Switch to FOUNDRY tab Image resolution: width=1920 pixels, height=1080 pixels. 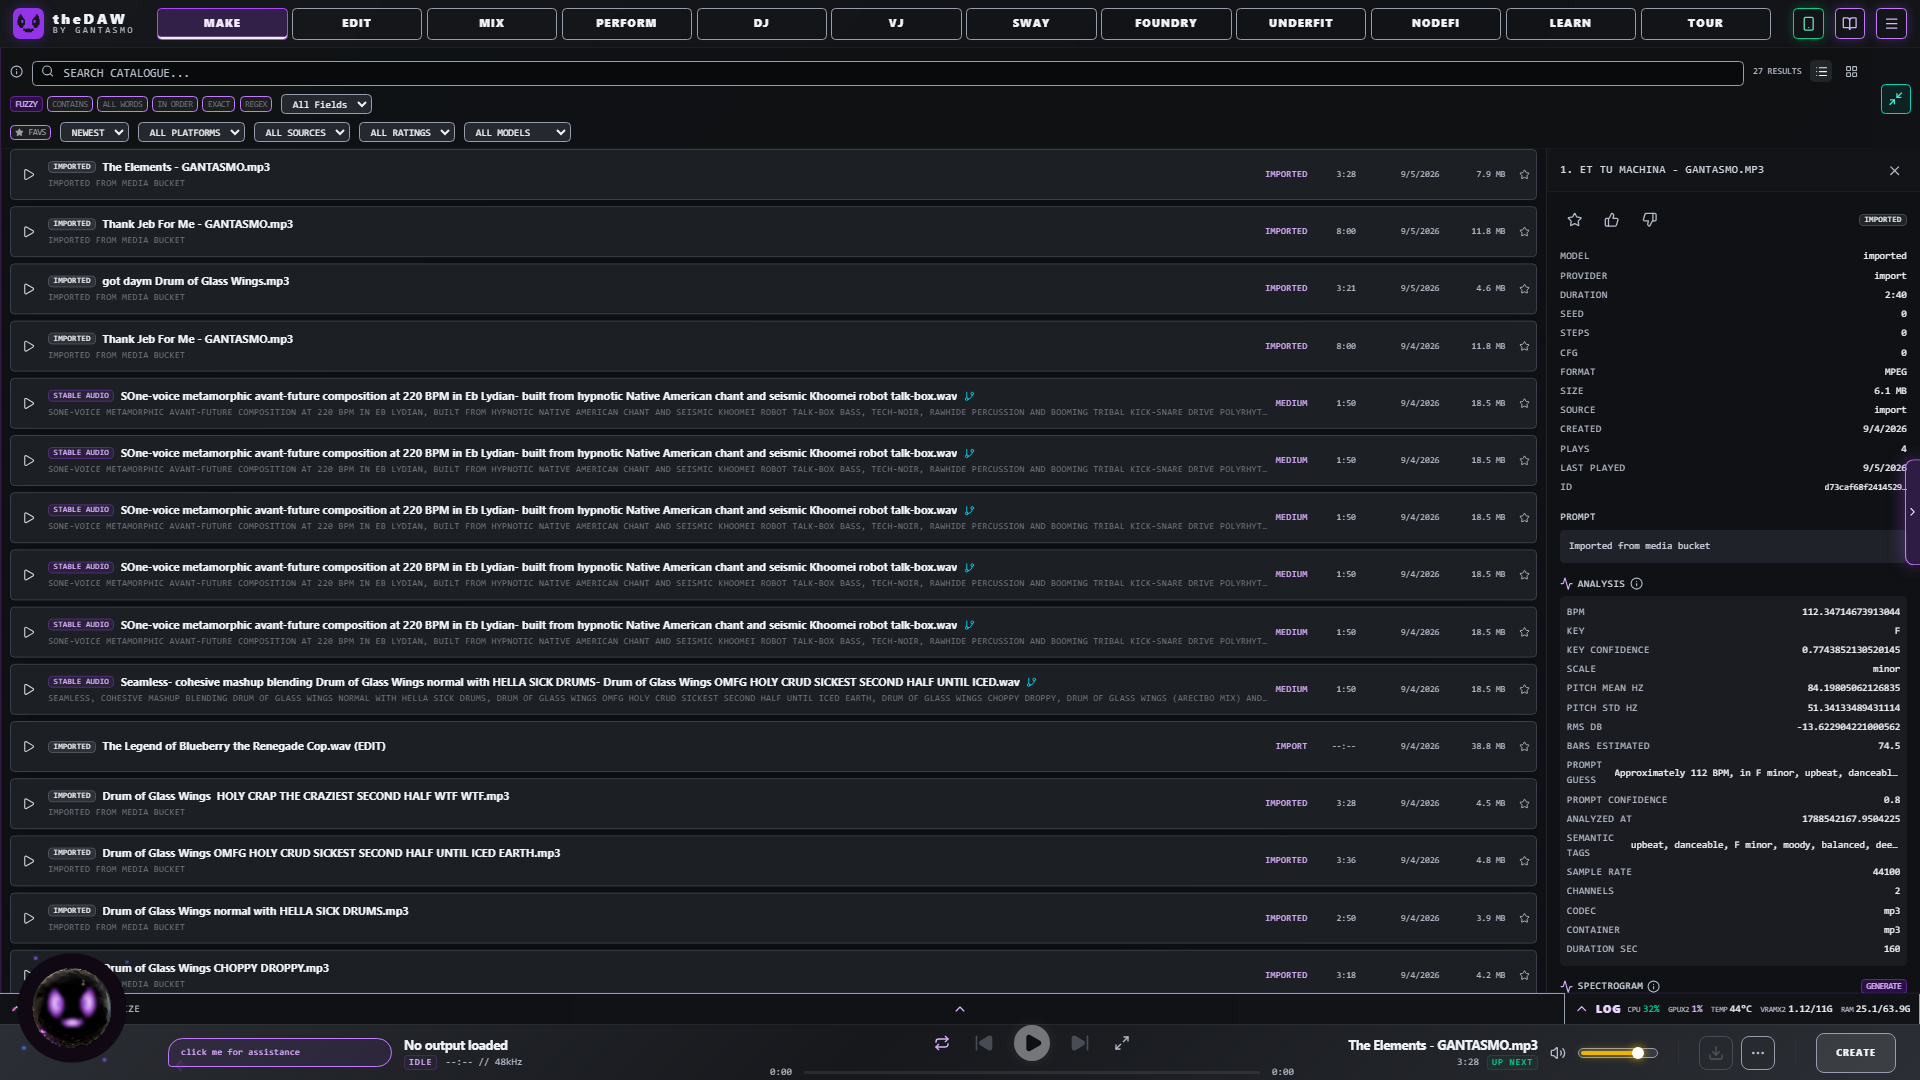1166,23
